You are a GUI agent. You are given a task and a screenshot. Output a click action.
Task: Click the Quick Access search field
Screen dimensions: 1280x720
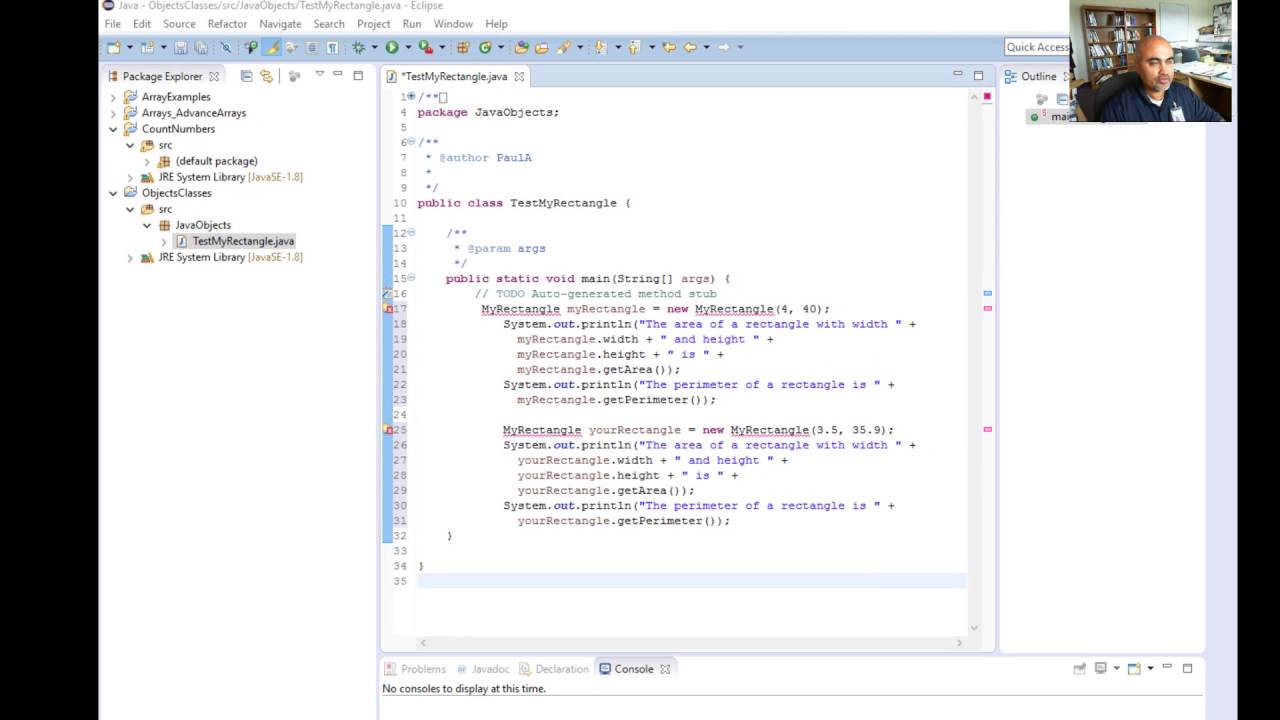click(x=1037, y=47)
